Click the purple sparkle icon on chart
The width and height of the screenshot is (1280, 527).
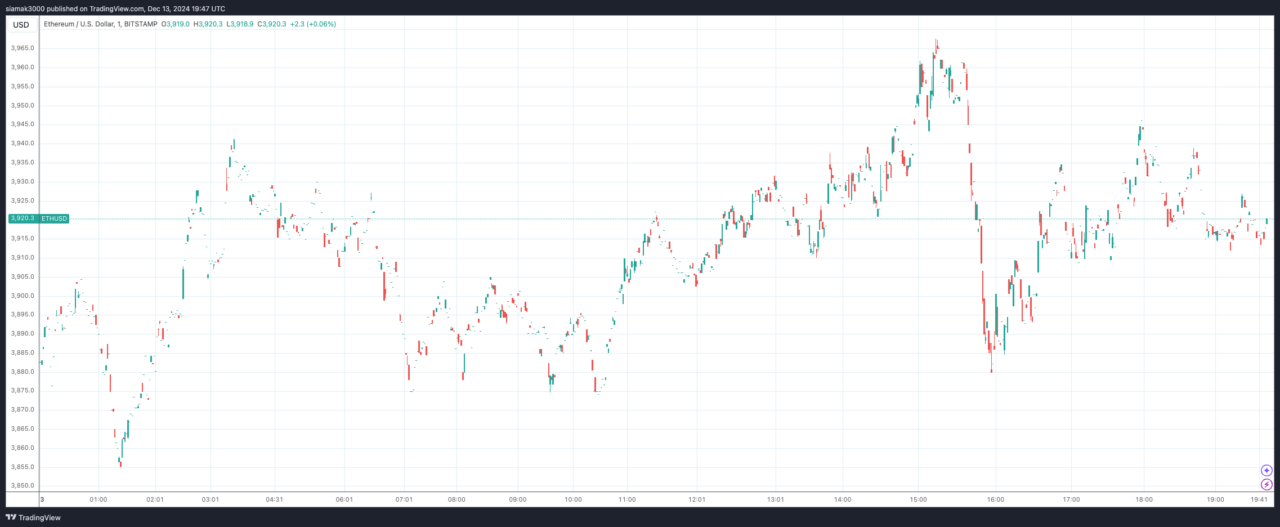[1266, 470]
